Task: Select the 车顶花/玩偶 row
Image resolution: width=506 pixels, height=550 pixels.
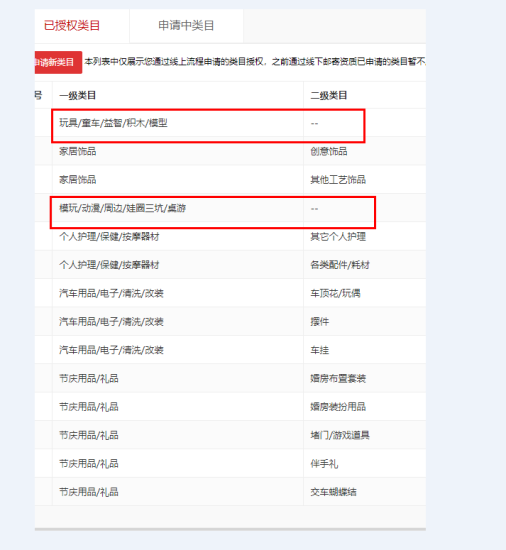Action: point(230,293)
